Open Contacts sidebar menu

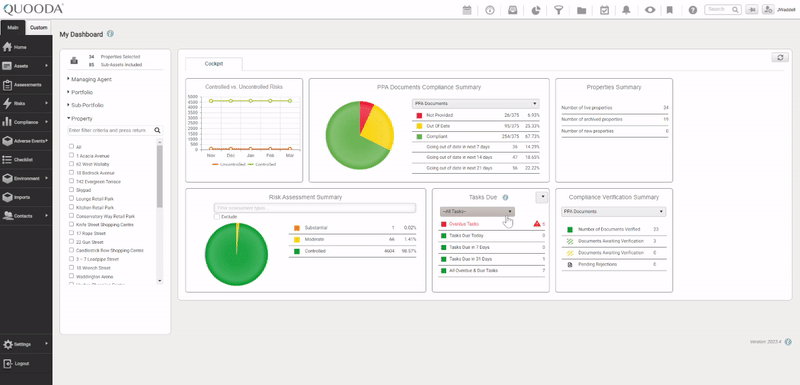pyautogui.click(x=26, y=216)
